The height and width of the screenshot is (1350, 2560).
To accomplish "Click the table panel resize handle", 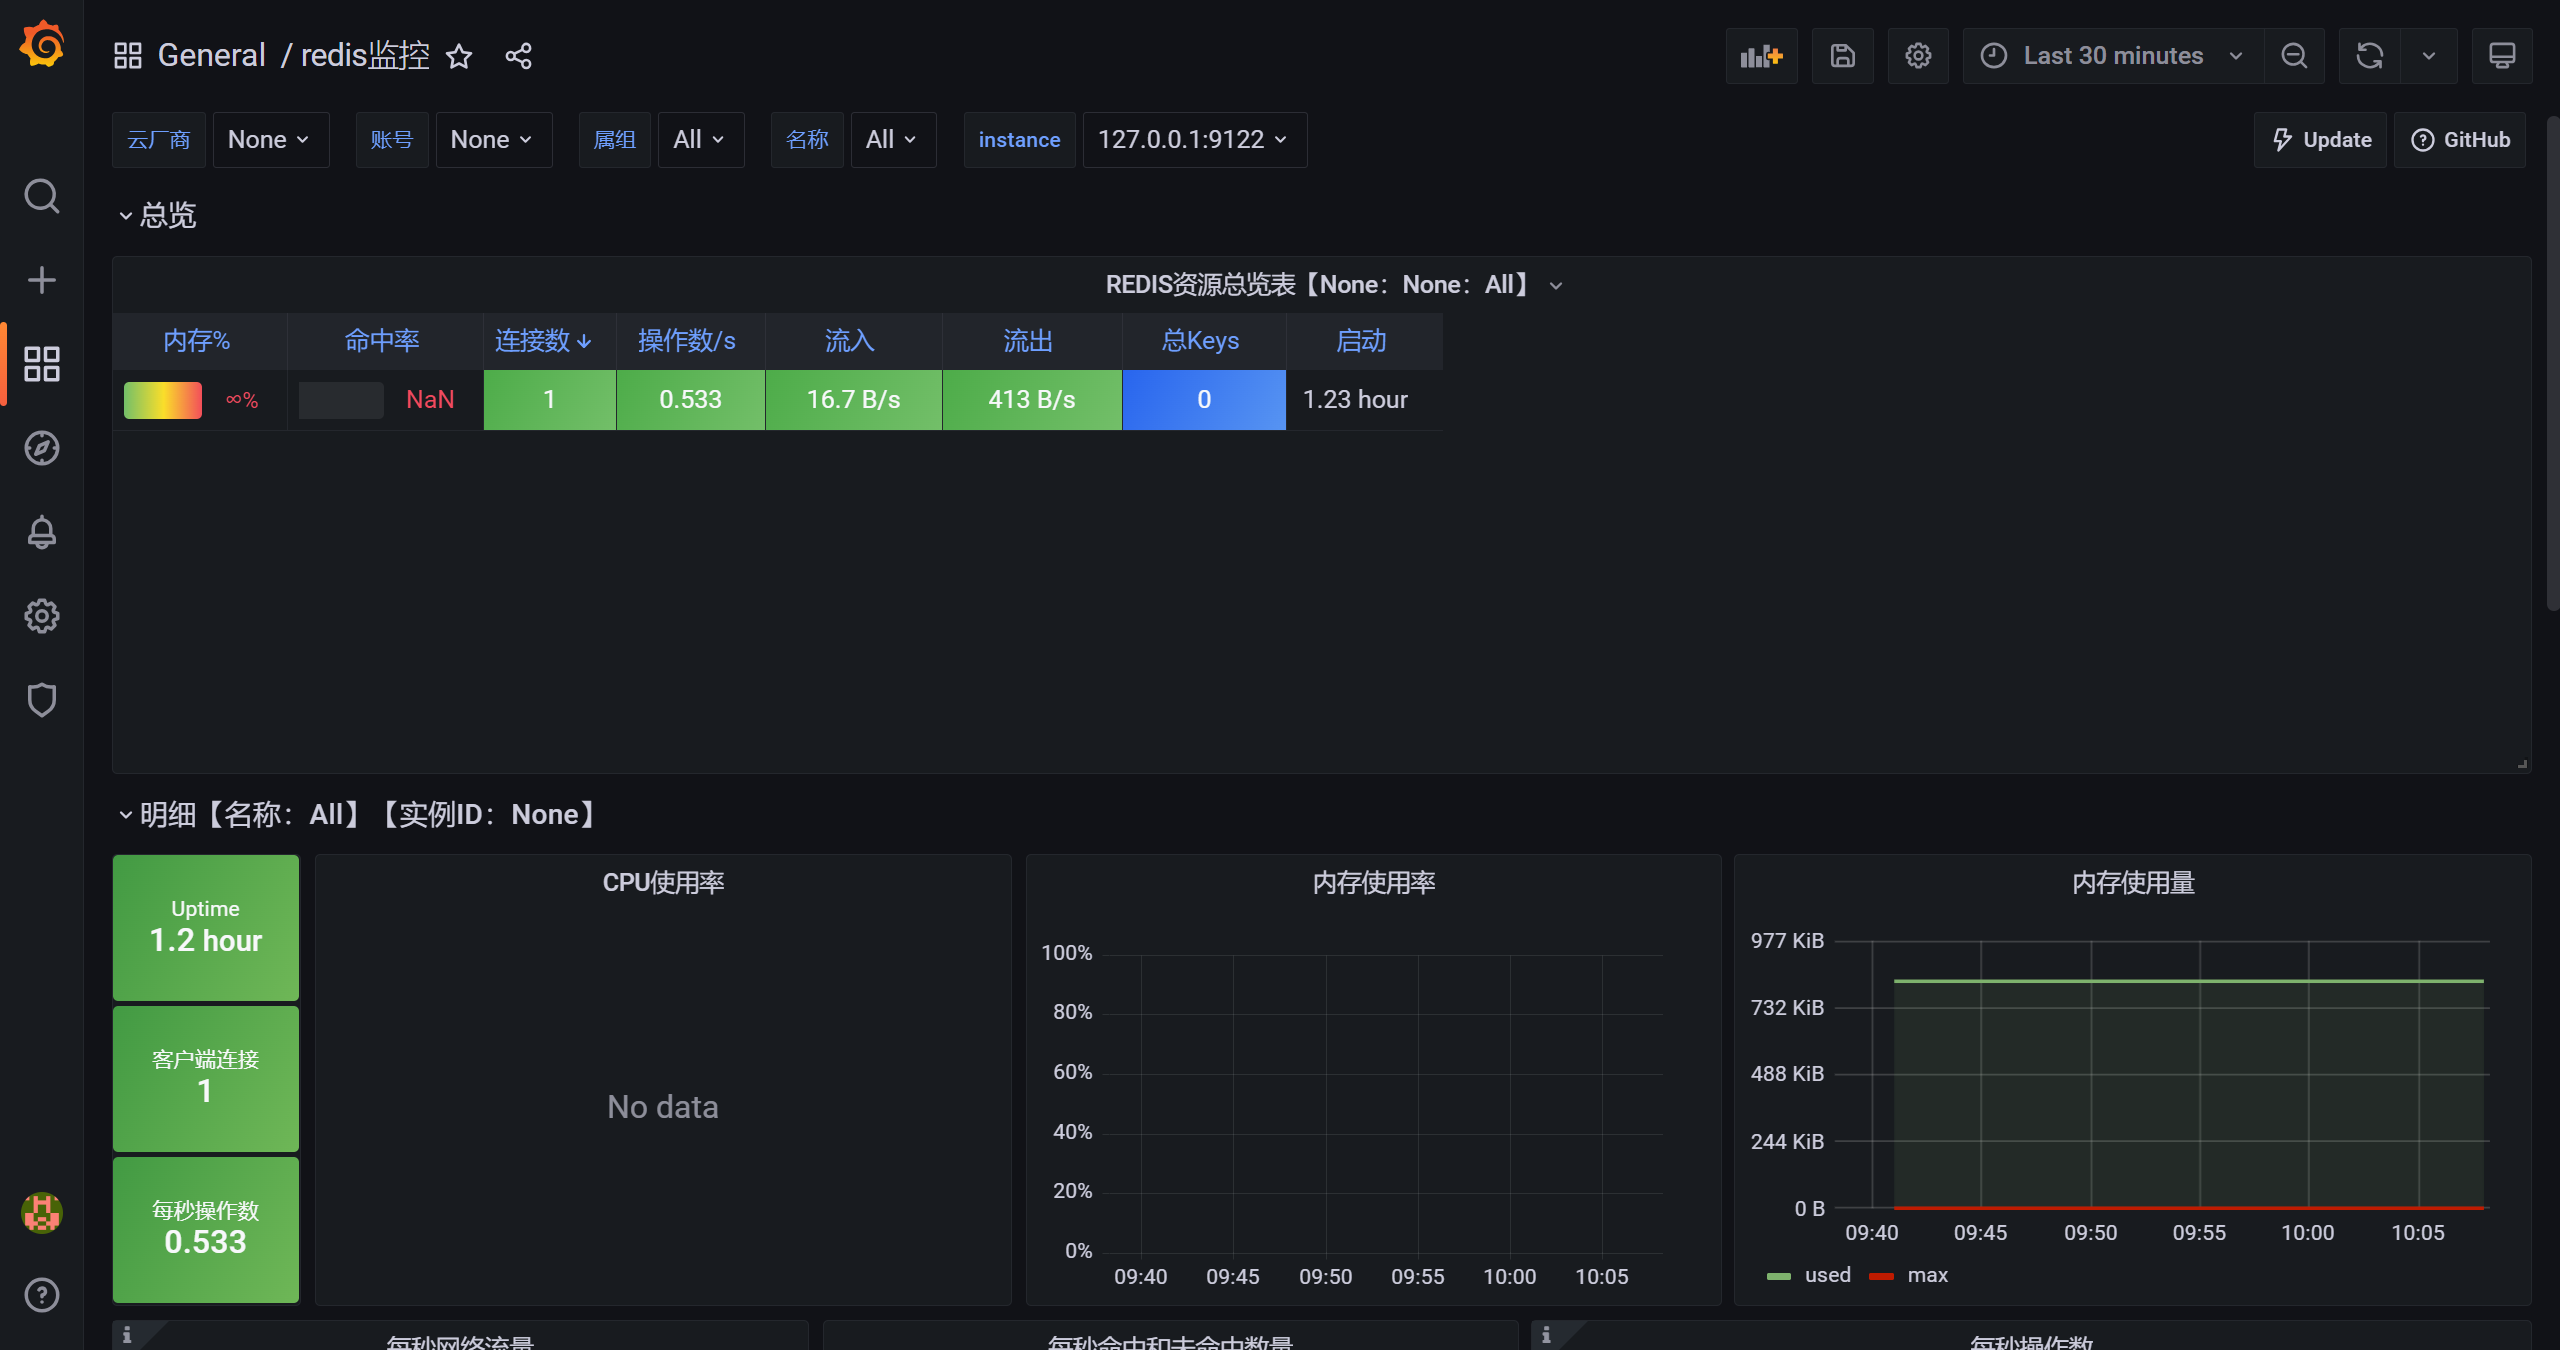I will (2522, 764).
